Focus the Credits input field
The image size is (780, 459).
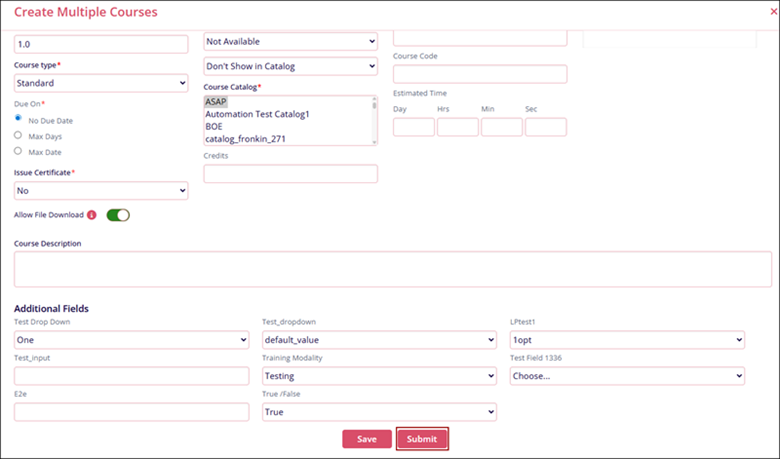pyautogui.click(x=290, y=174)
